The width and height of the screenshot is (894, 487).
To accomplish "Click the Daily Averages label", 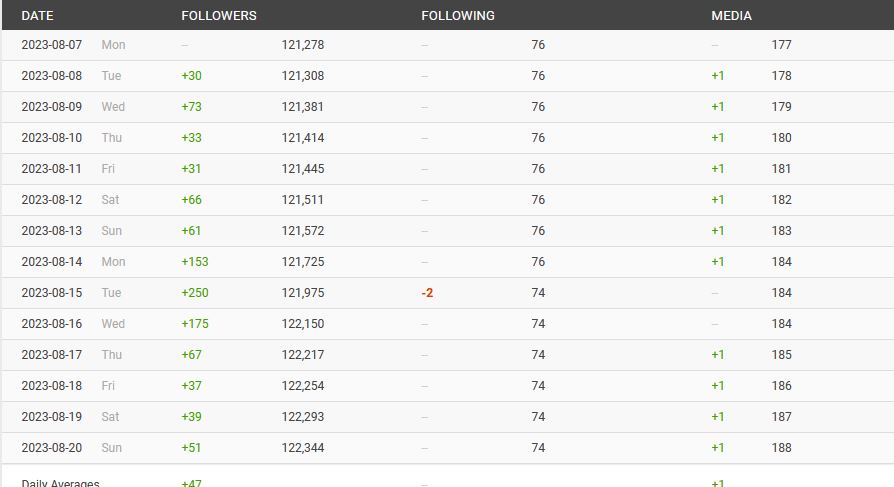I will pyautogui.click(x=60, y=482).
